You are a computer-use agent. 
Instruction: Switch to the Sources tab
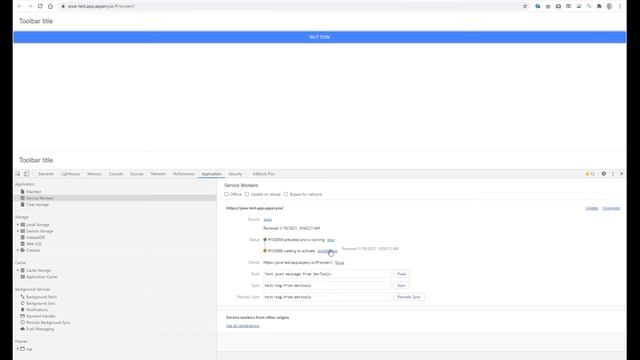pos(137,174)
